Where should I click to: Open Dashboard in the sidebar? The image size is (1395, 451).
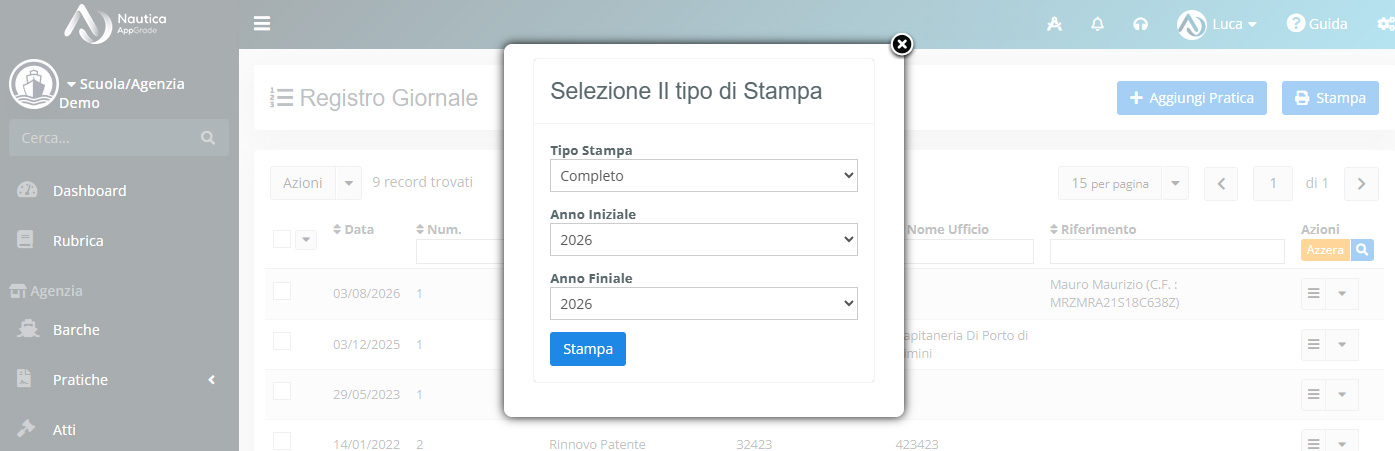point(89,190)
